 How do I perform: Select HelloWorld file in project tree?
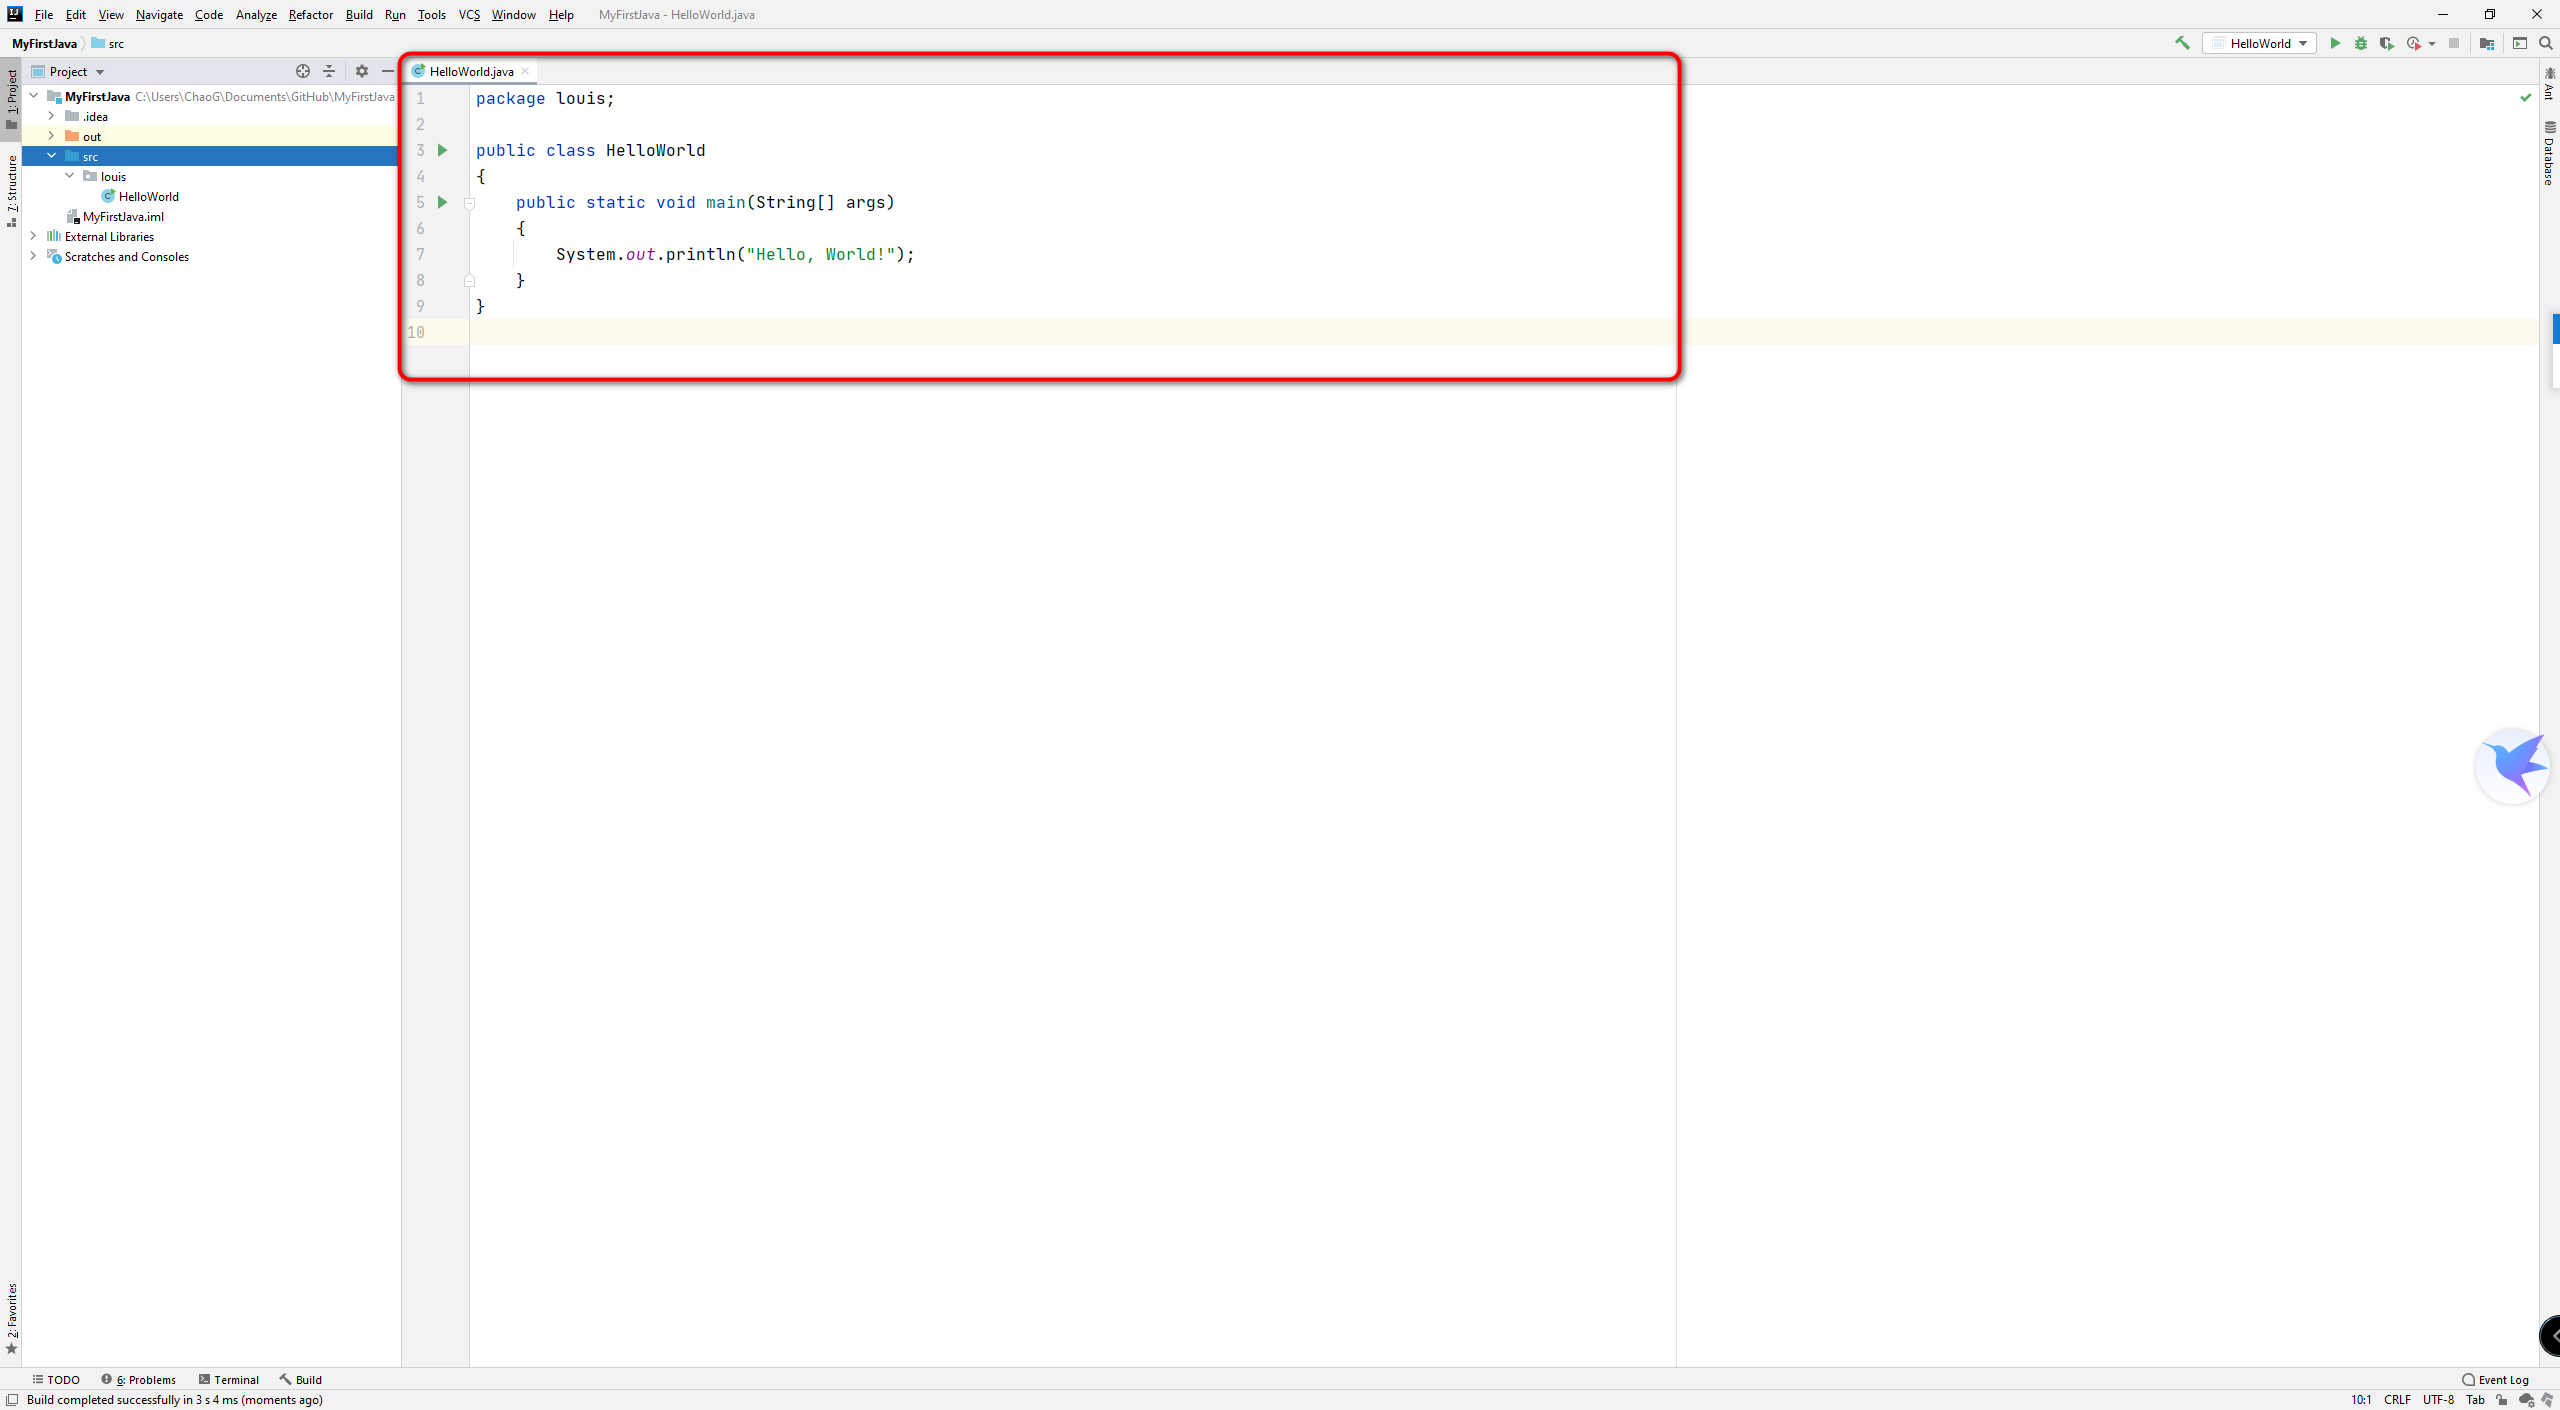click(x=149, y=196)
